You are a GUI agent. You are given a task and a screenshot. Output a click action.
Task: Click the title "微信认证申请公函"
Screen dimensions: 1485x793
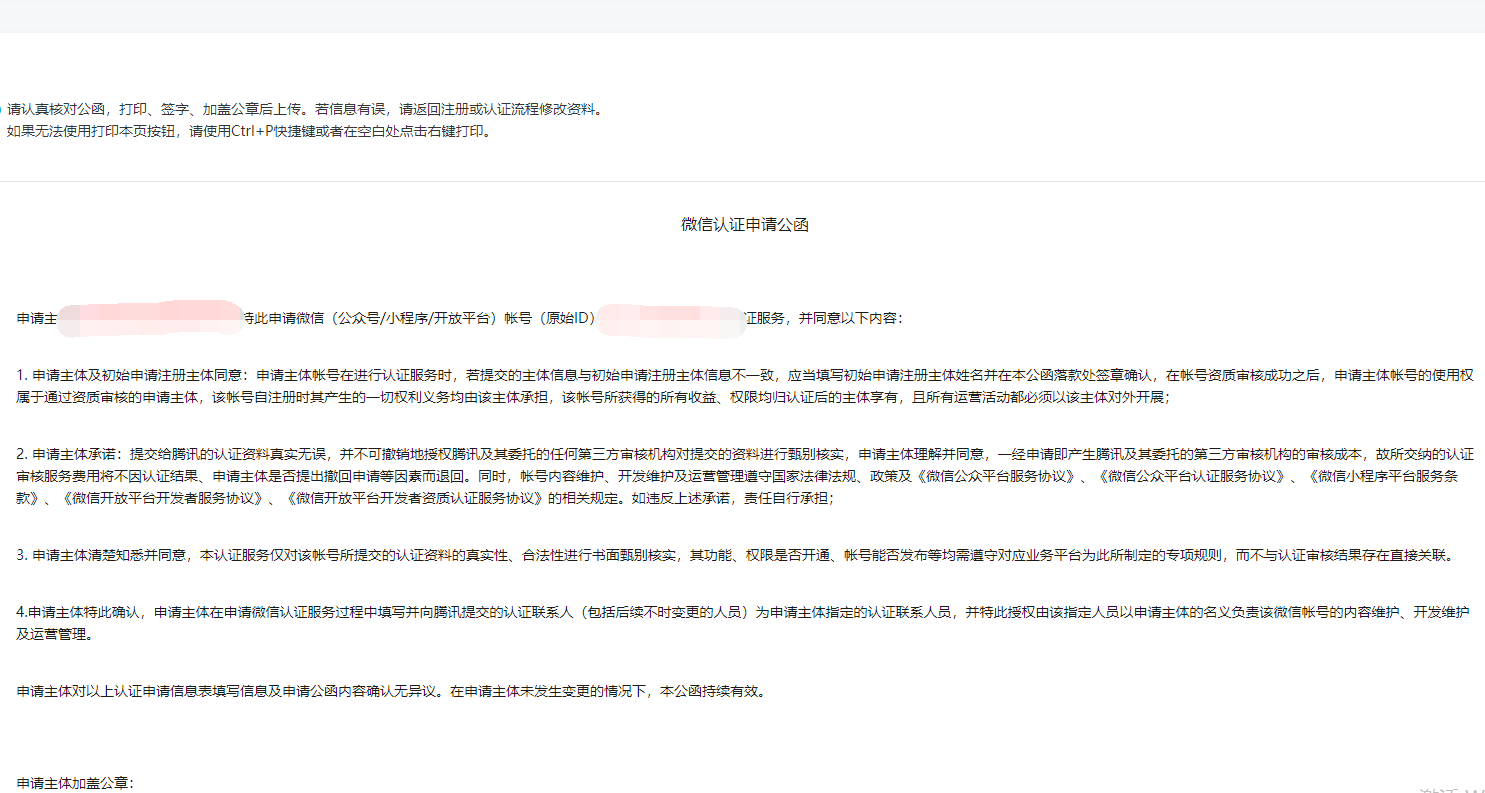[x=745, y=225]
